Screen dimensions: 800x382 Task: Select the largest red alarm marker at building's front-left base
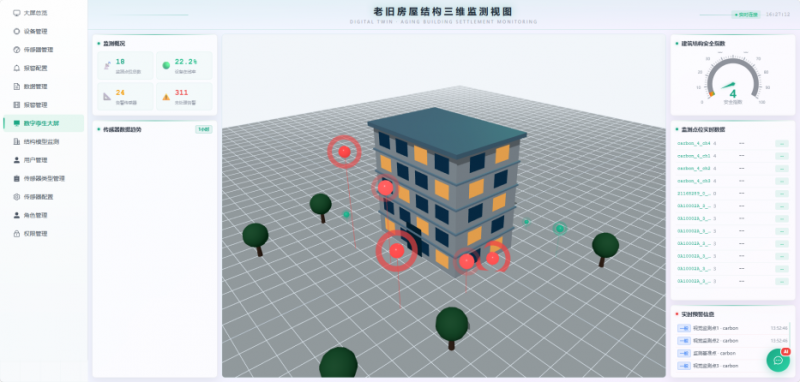[x=396, y=250]
